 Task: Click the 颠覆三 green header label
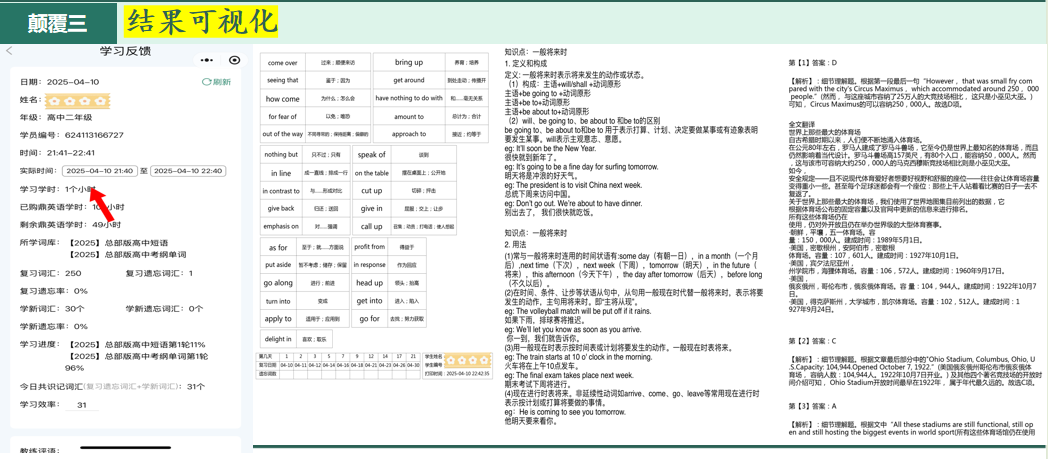[57, 23]
